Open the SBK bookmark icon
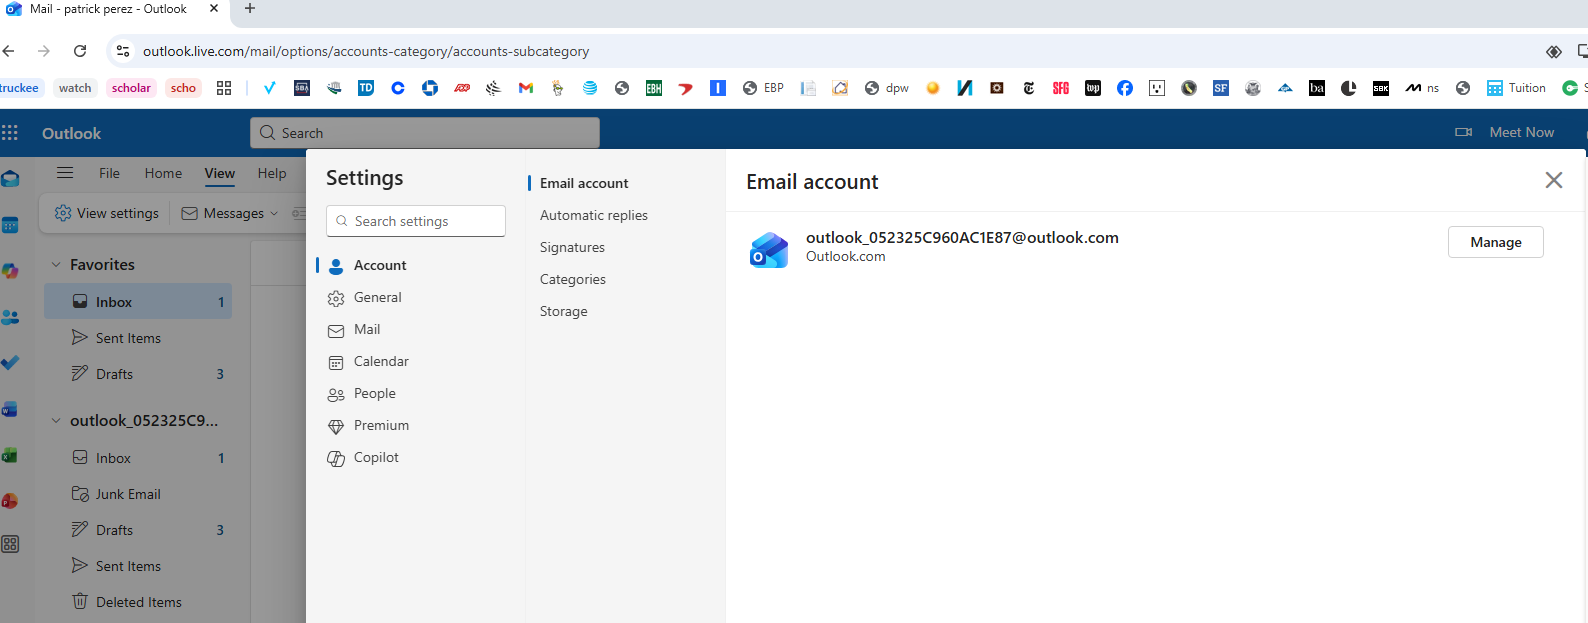The width and height of the screenshot is (1588, 623). point(1381,88)
